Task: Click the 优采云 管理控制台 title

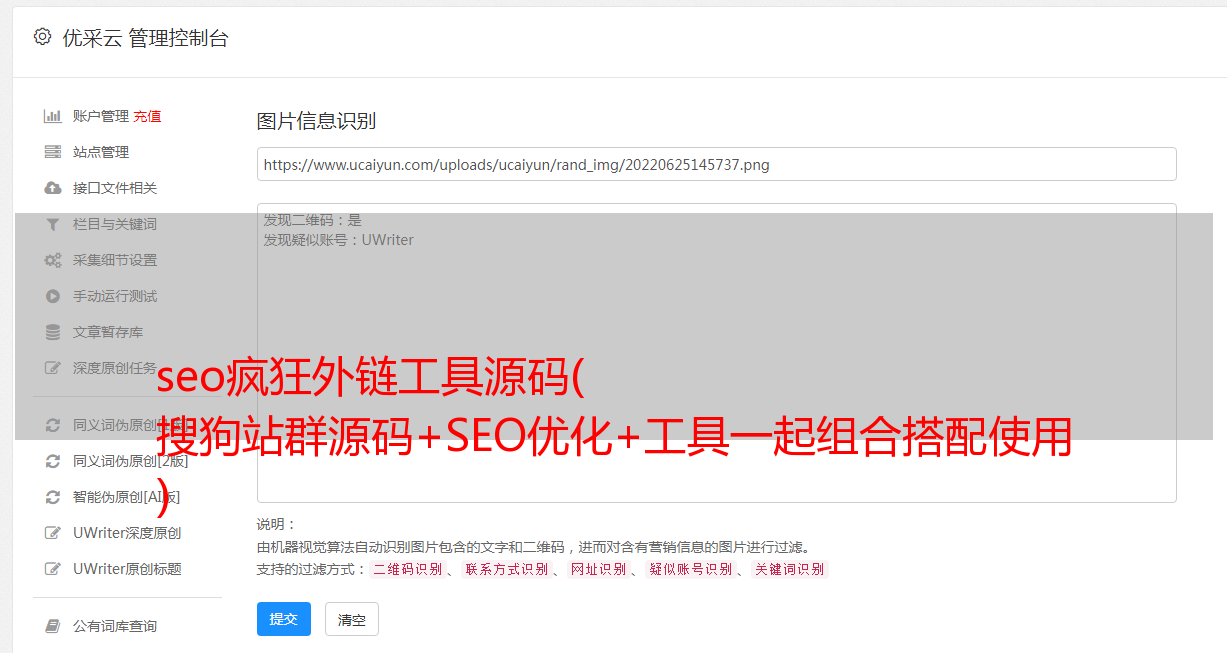Action: point(145,38)
